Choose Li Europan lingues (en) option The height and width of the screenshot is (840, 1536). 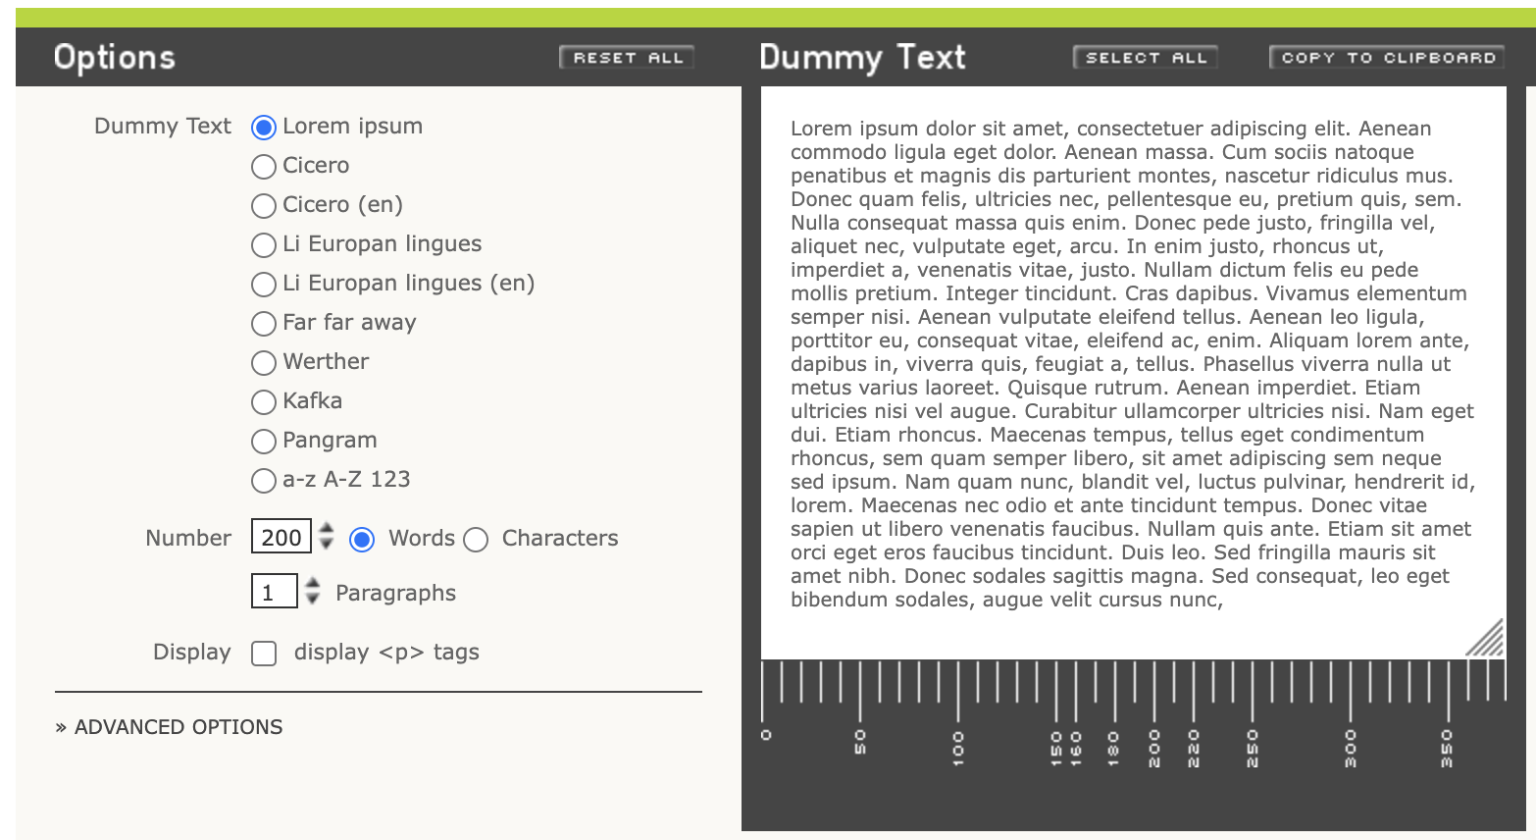tap(263, 284)
